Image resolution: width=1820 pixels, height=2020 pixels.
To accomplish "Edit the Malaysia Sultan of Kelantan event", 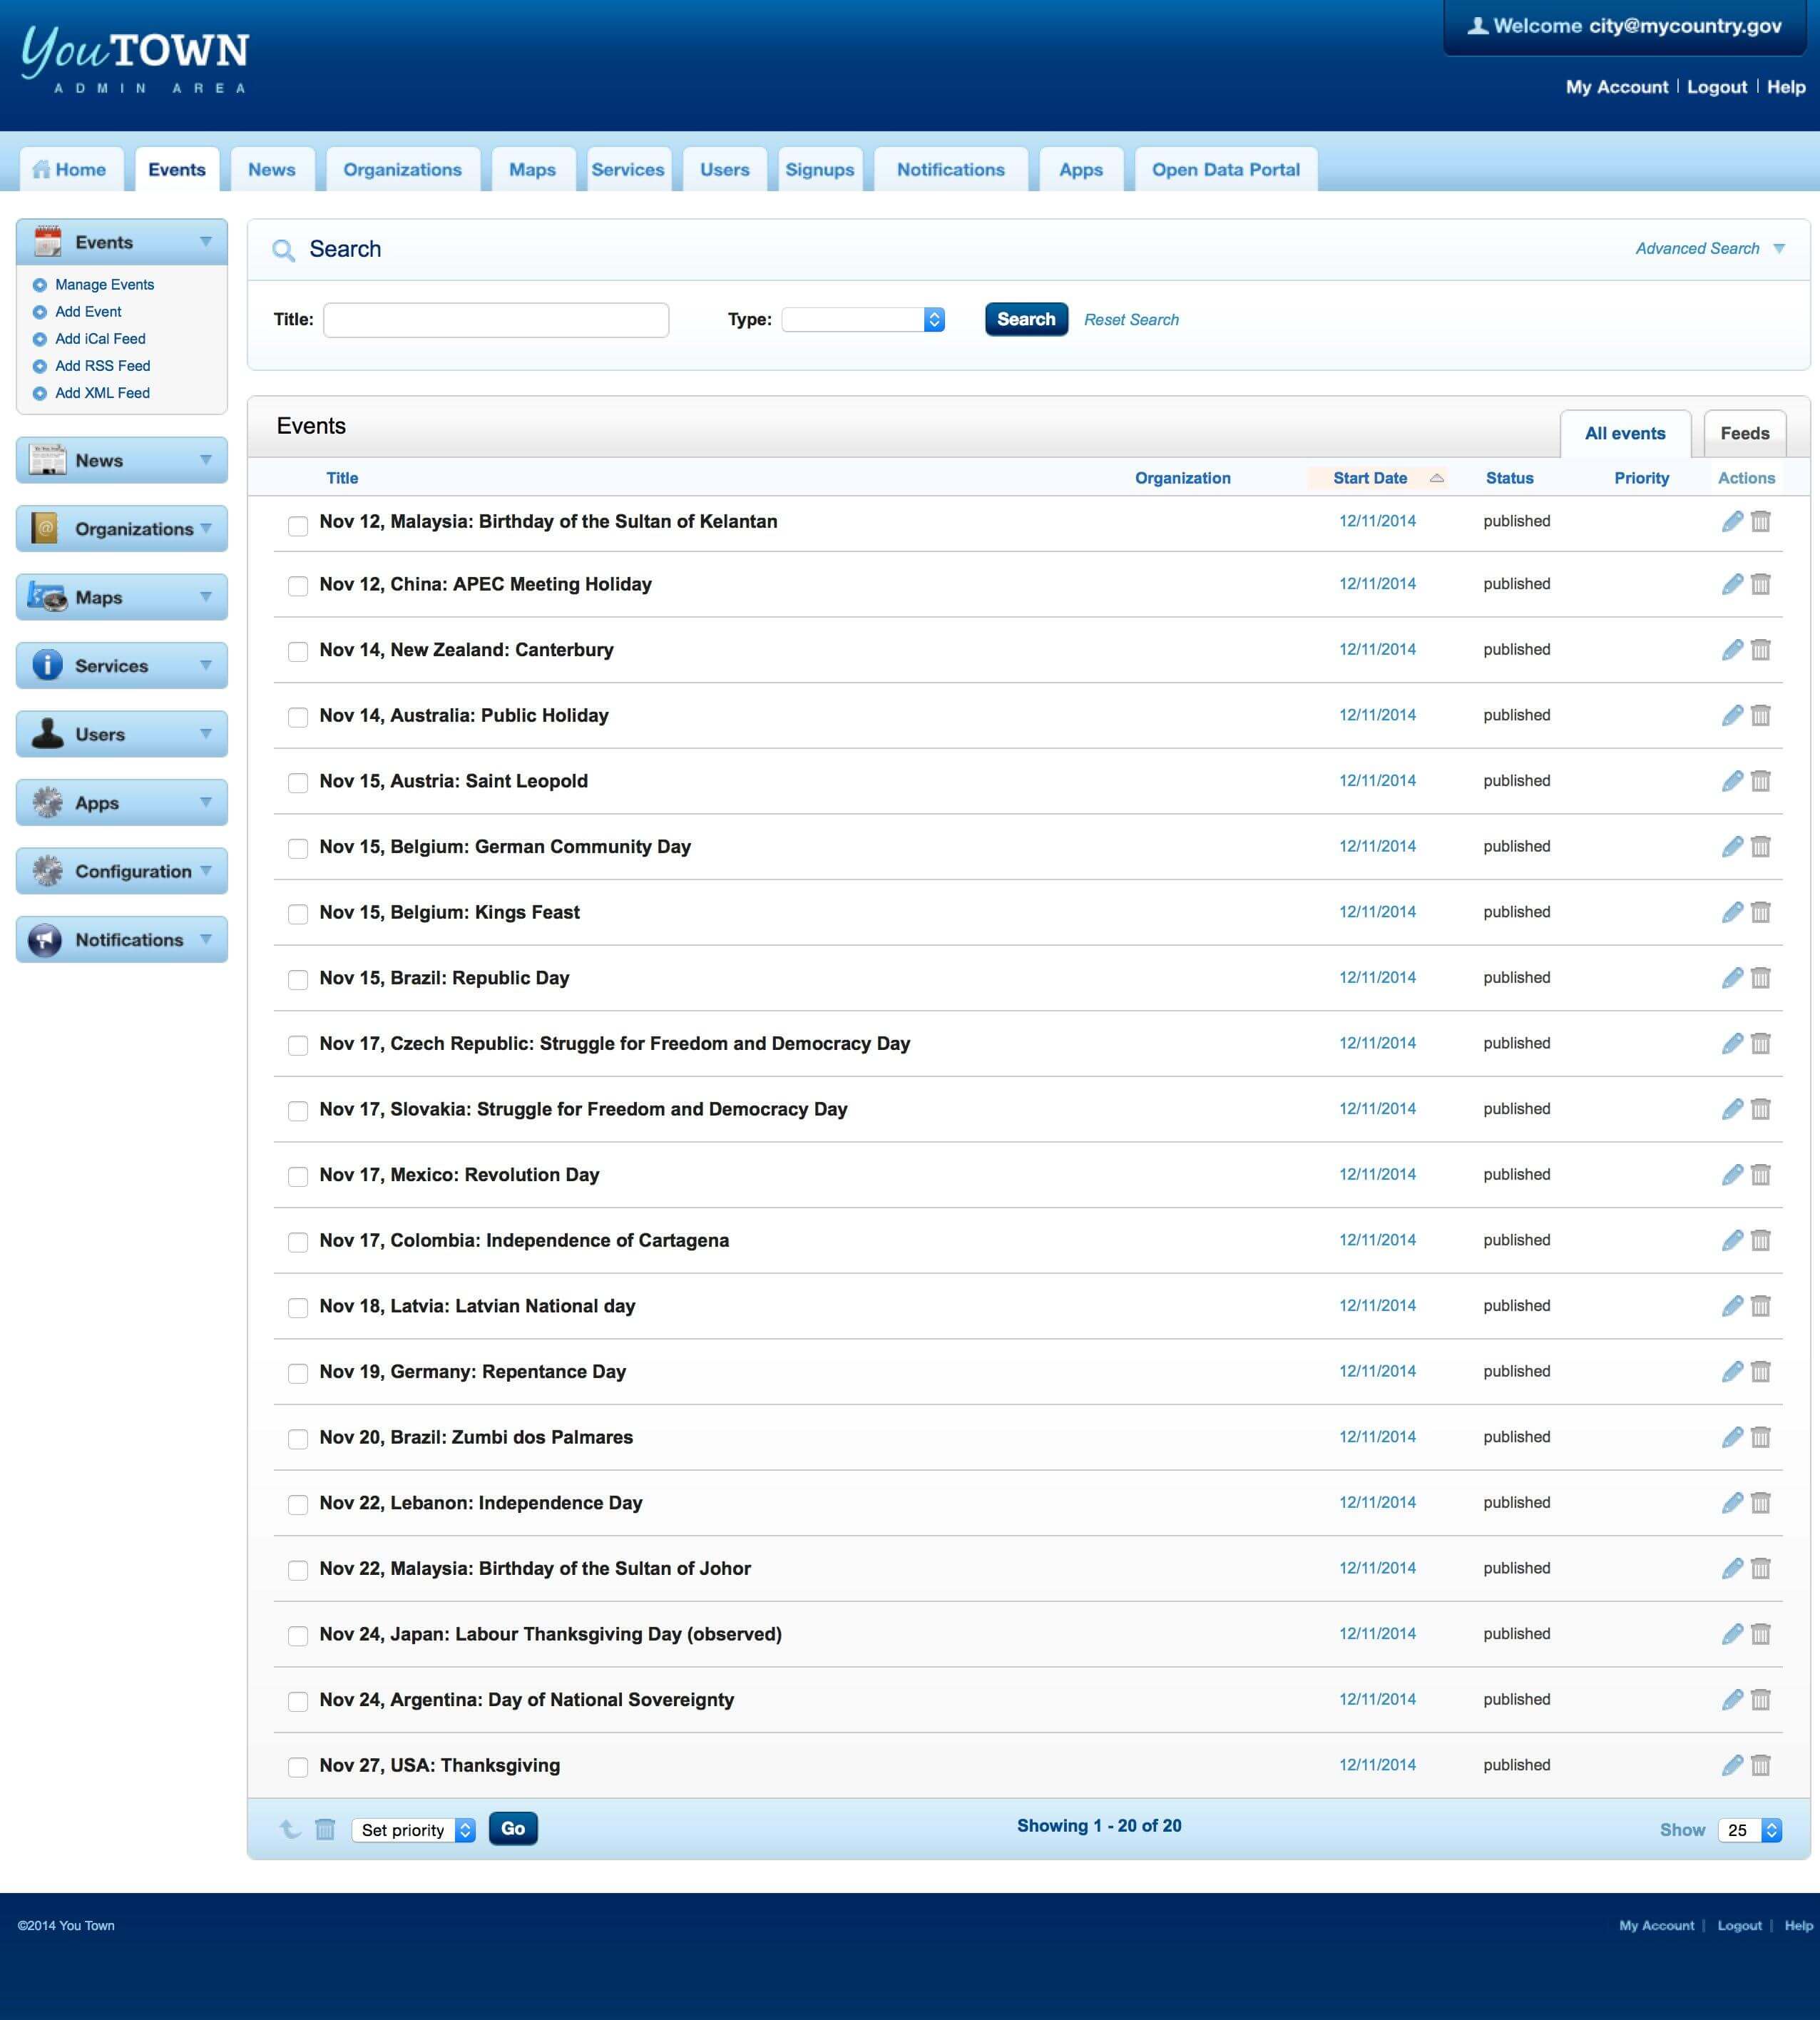I will point(1732,521).
